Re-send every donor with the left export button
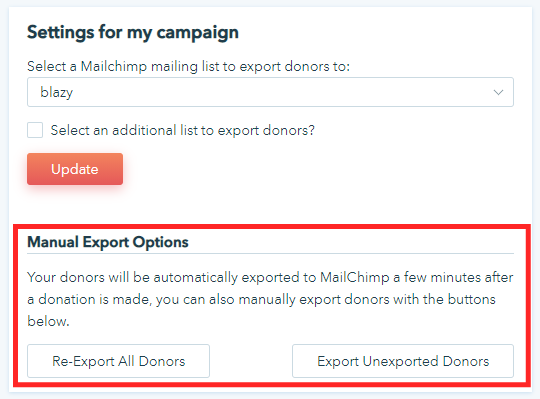The image size is (540, 399). tap(118, 361)
